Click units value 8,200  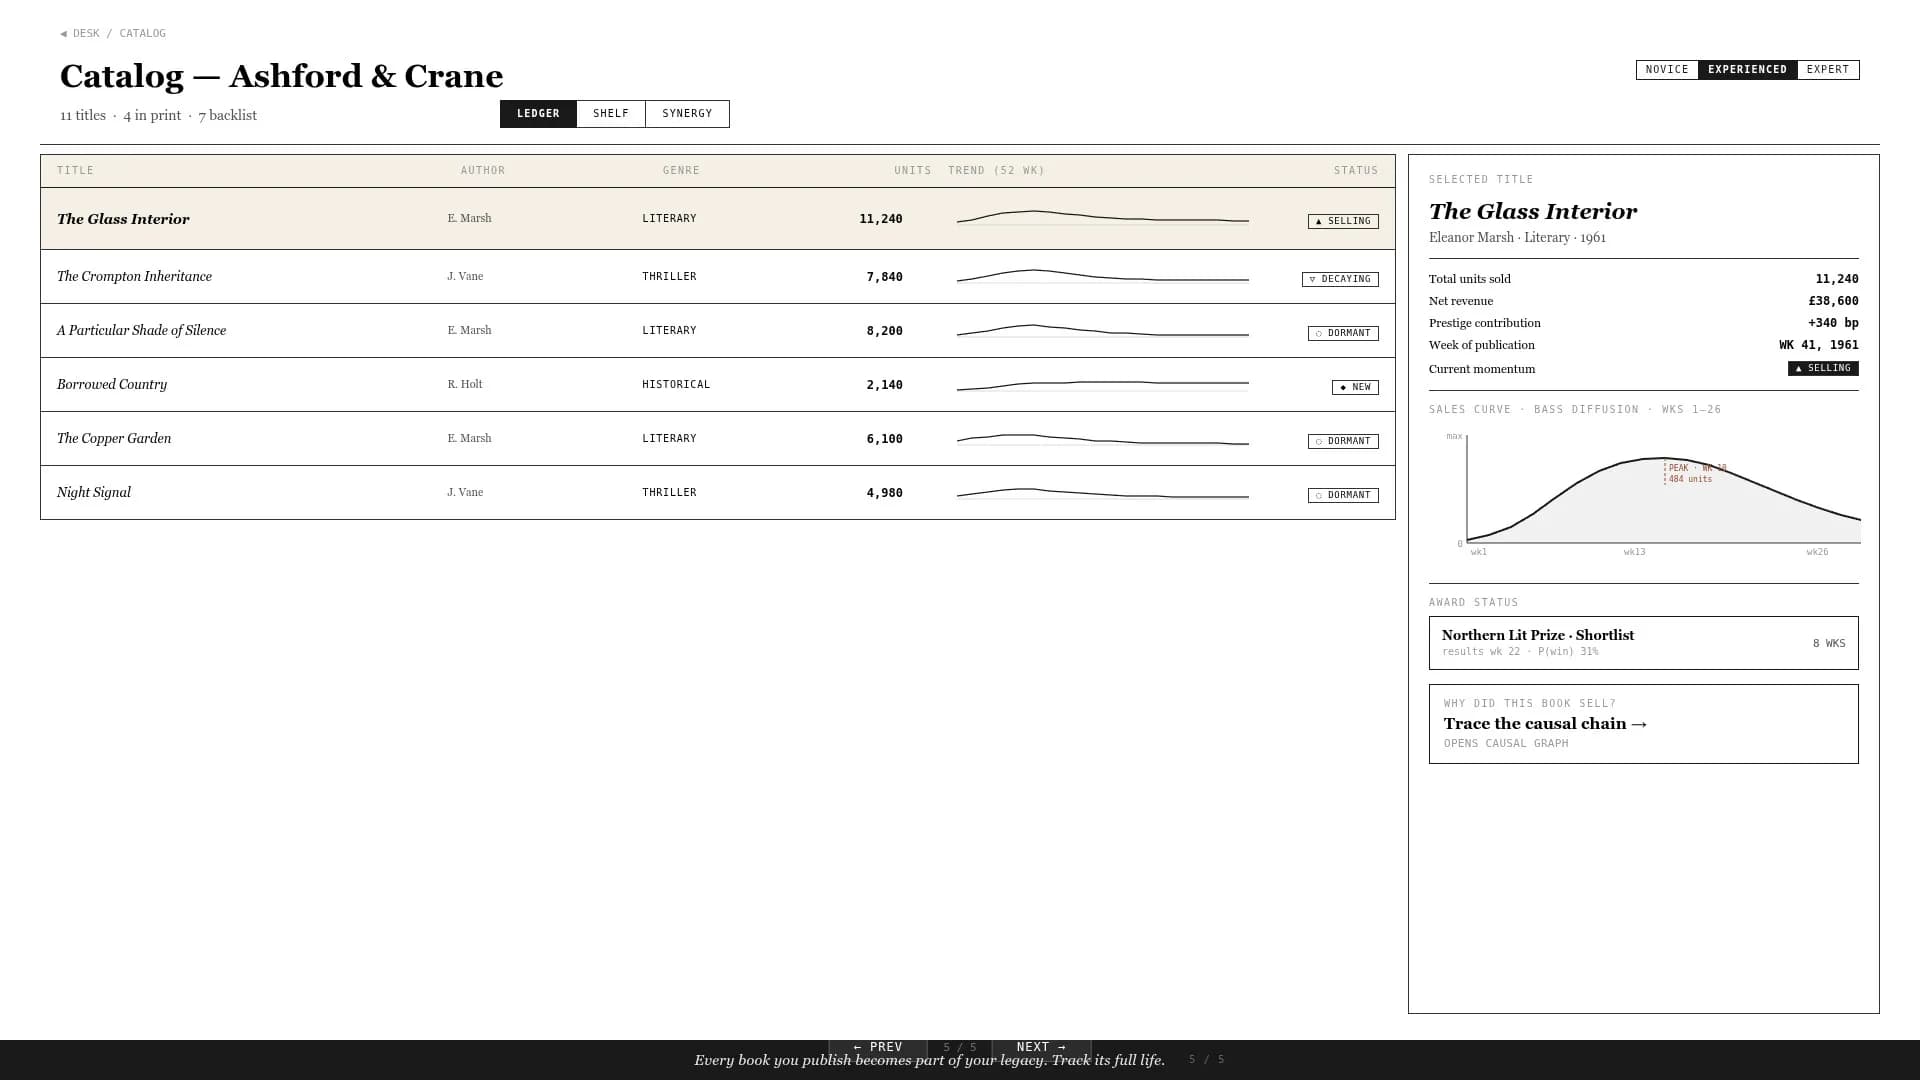click(884, 331)
